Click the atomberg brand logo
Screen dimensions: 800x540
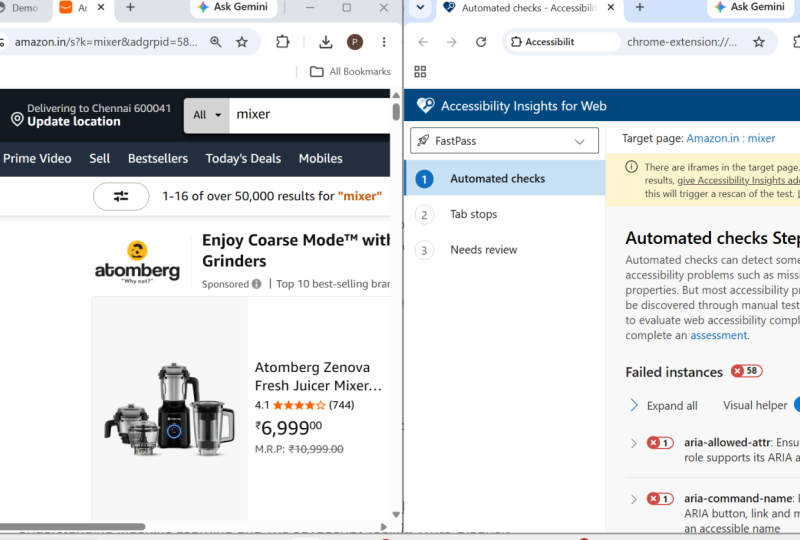(137, 262)
